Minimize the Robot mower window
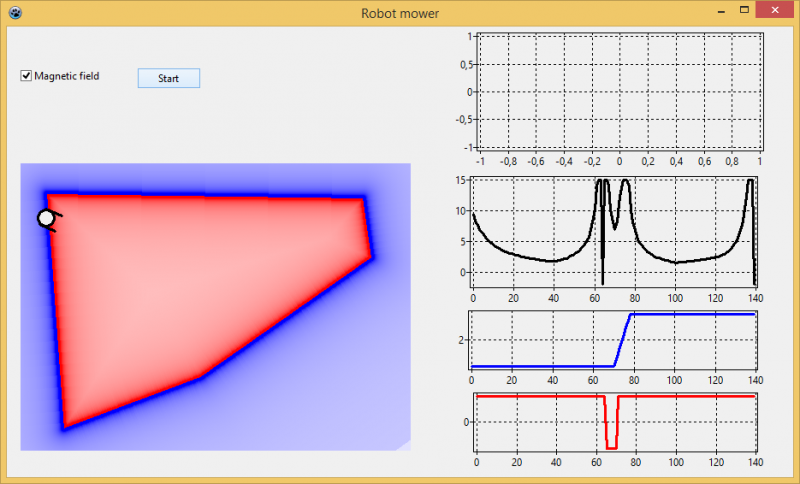 pyautogui.click(x=721, y=11)
